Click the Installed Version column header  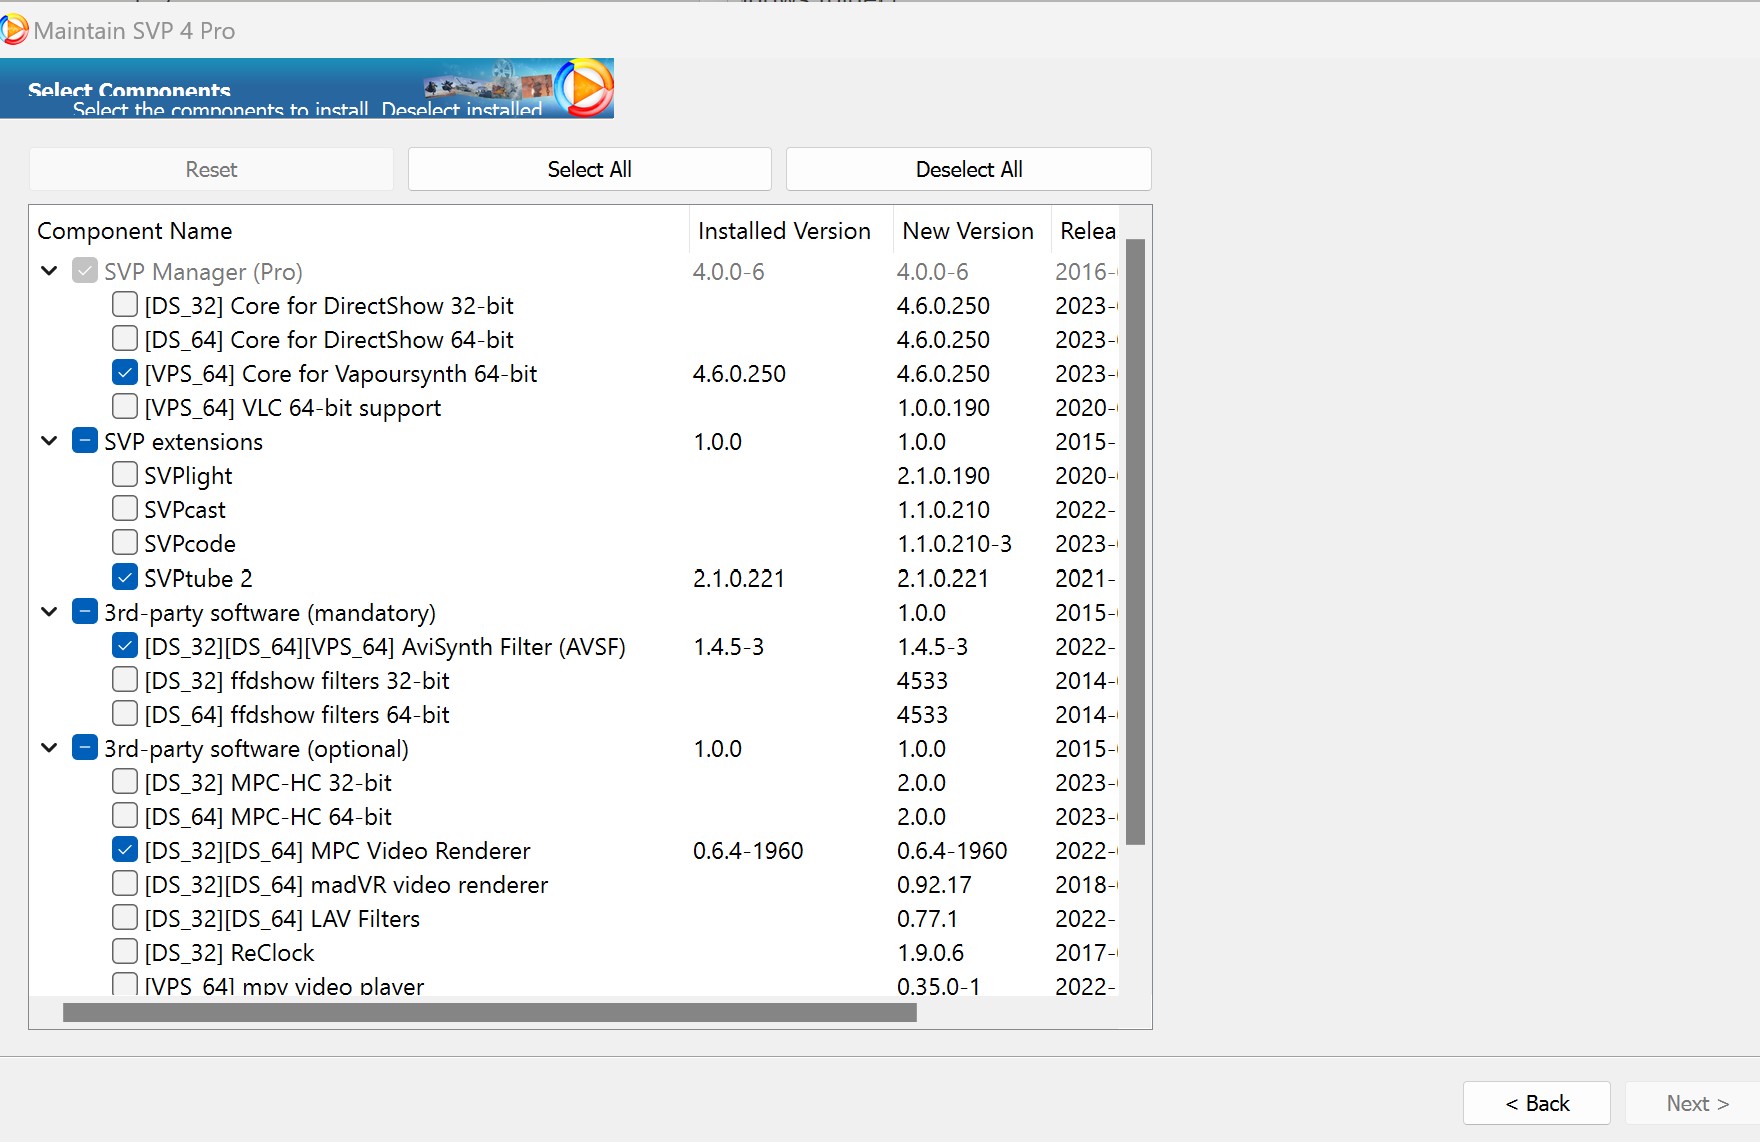point(784,231)
